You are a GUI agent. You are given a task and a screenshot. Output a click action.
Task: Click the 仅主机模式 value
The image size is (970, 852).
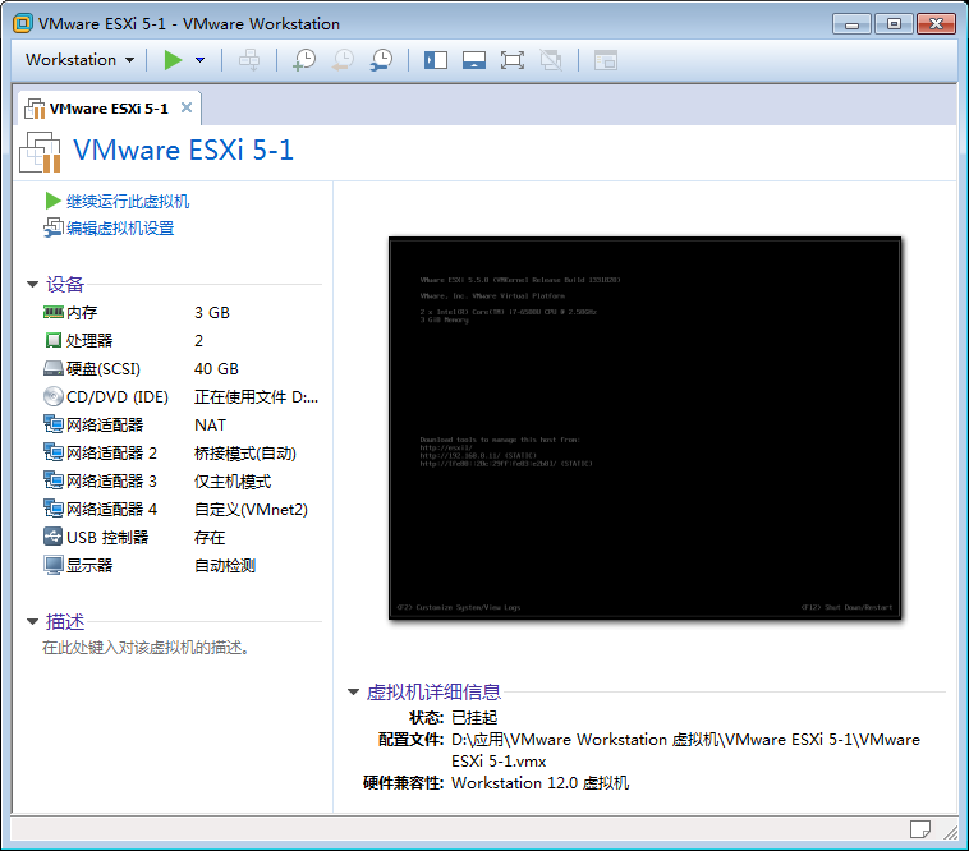(x=233, y=481)
